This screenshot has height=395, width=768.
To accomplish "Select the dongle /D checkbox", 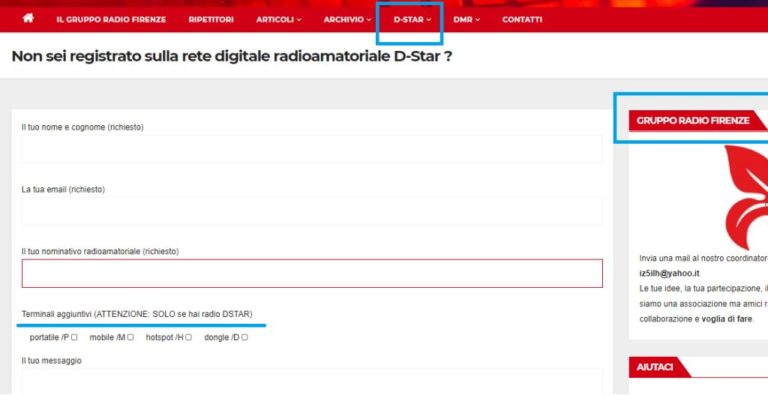I will 244,338.
